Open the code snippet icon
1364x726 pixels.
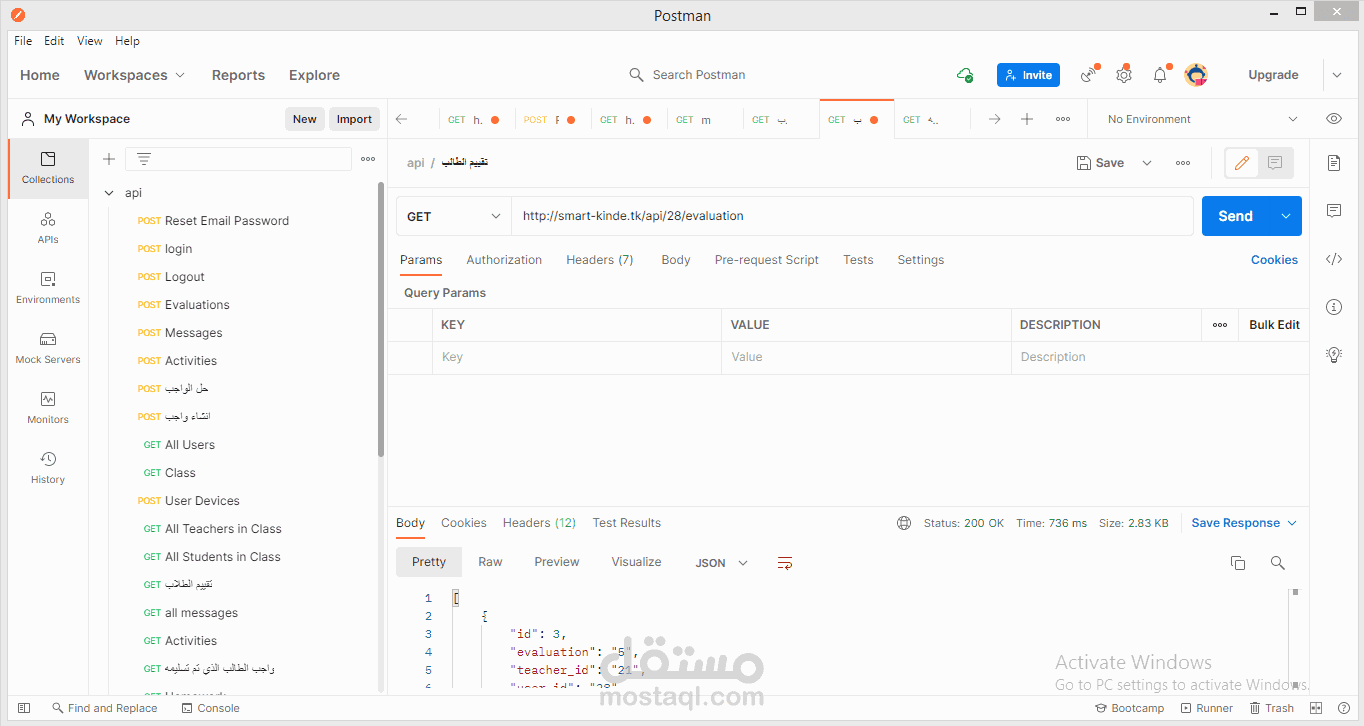1334,259
